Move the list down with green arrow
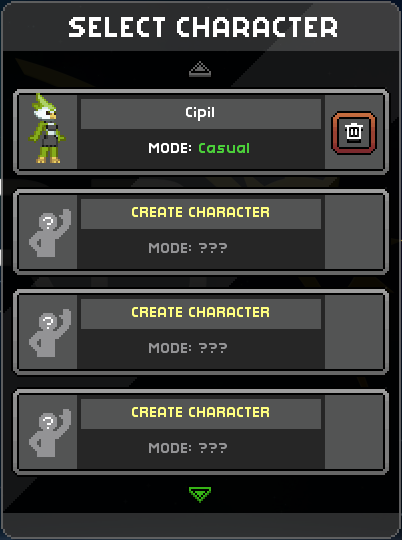 (x=200, y=494)
